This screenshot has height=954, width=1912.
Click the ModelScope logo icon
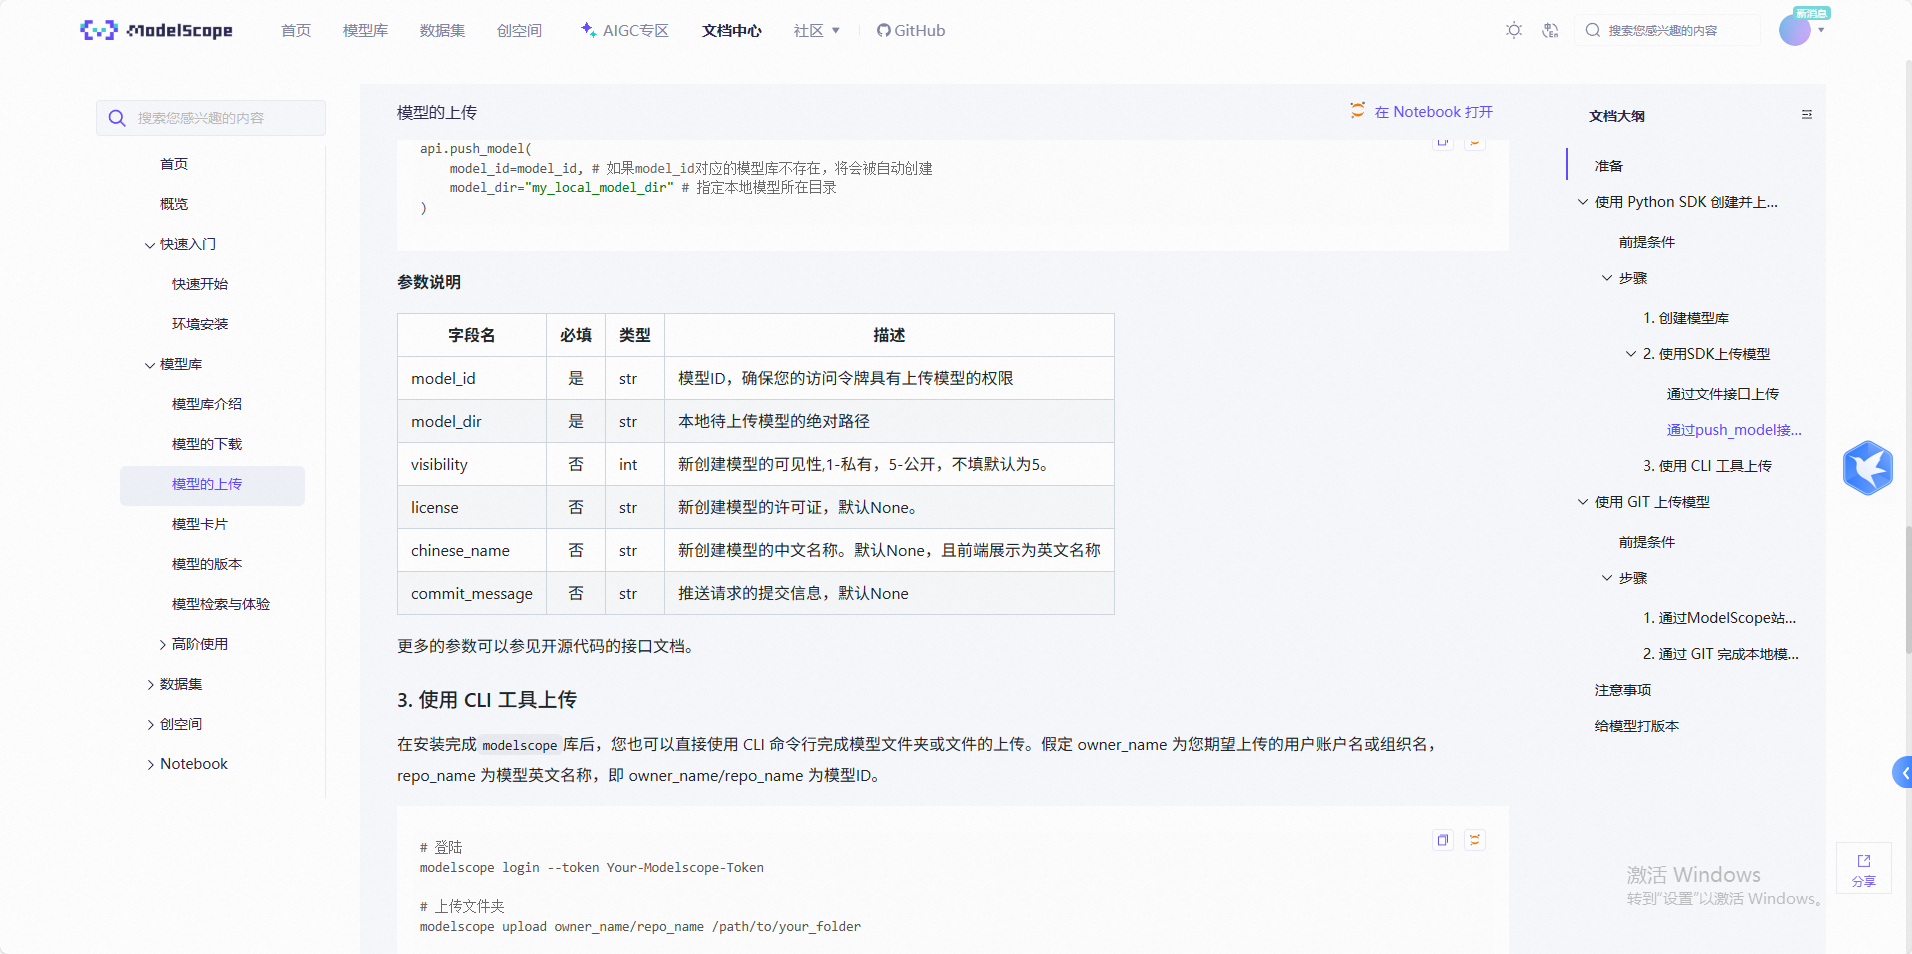click(x=98, y=30)
